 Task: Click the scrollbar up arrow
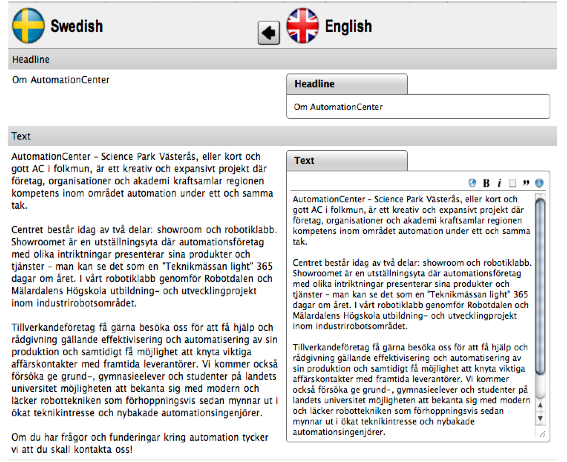point(540,405)
